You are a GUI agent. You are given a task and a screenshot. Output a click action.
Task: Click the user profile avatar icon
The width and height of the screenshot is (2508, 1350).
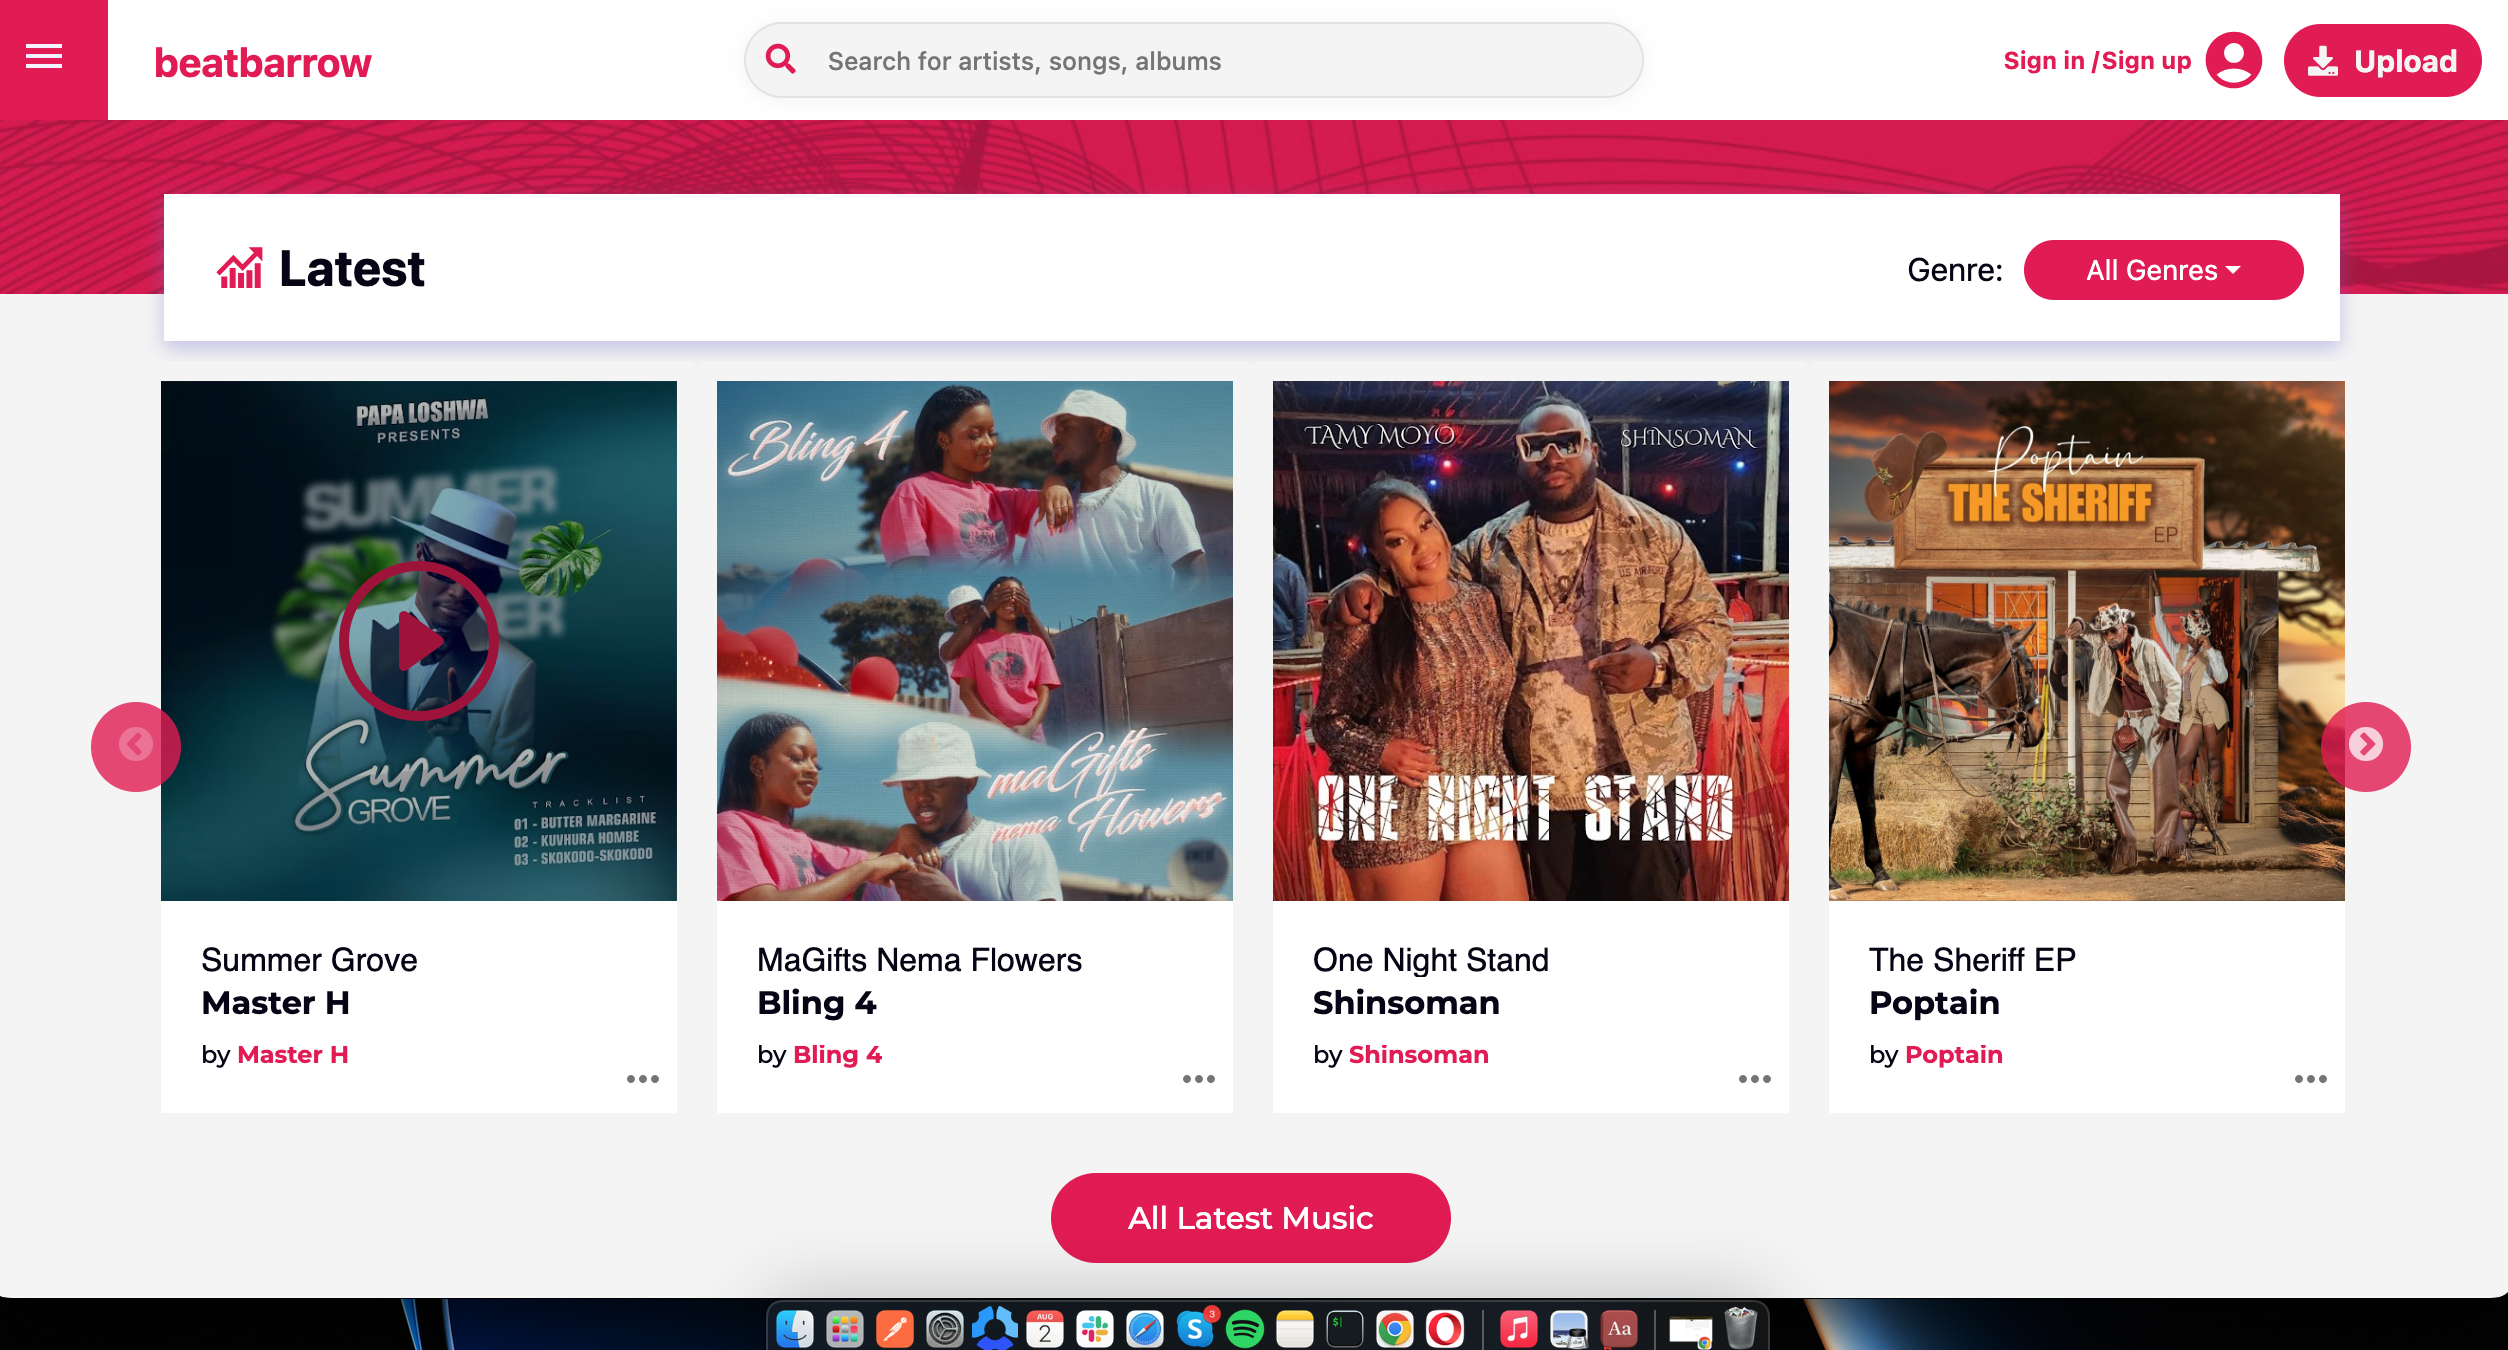click(x=2233, y=60)
